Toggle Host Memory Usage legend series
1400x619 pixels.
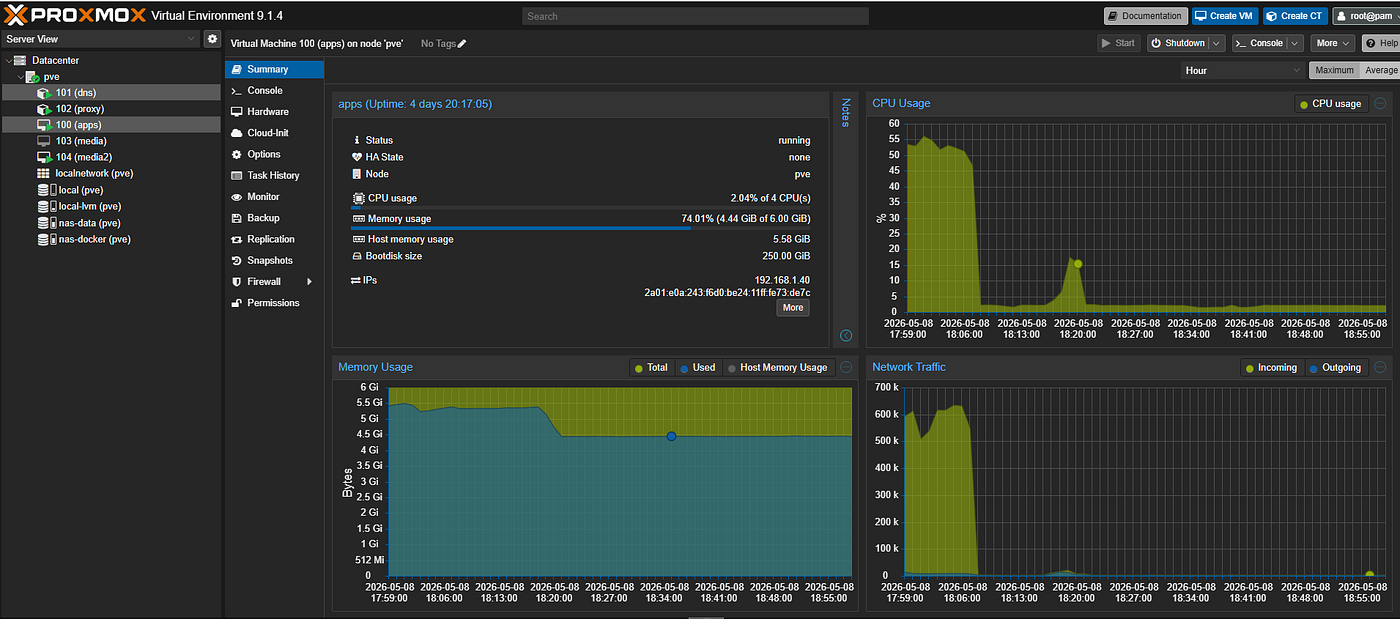pos(777,368)
